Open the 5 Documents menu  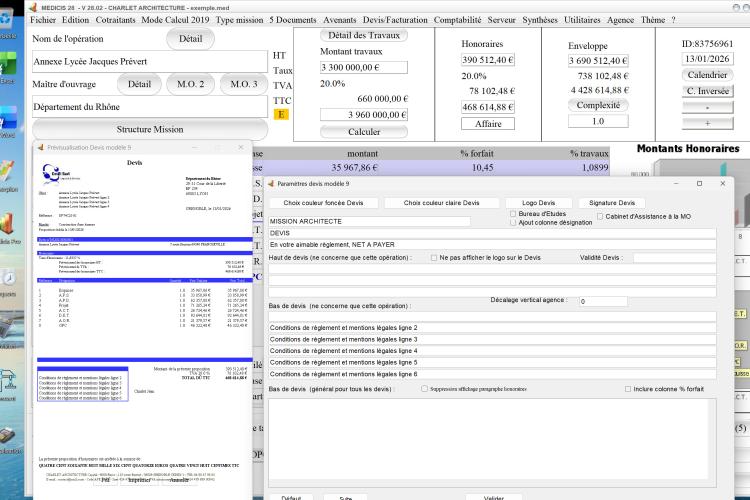(293, 20)
